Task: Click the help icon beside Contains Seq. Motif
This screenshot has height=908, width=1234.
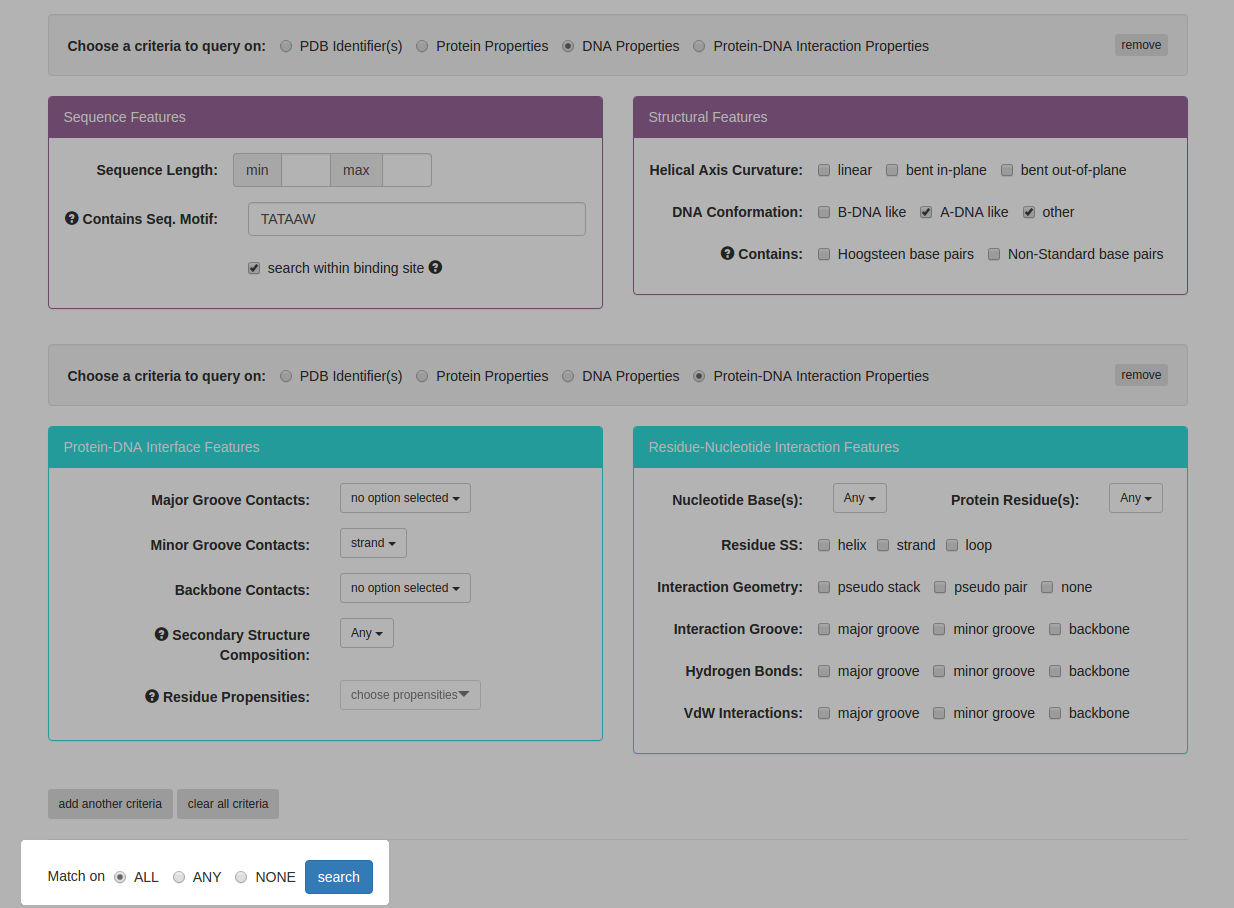Action: pyautogui.click(x=72, y=218)
